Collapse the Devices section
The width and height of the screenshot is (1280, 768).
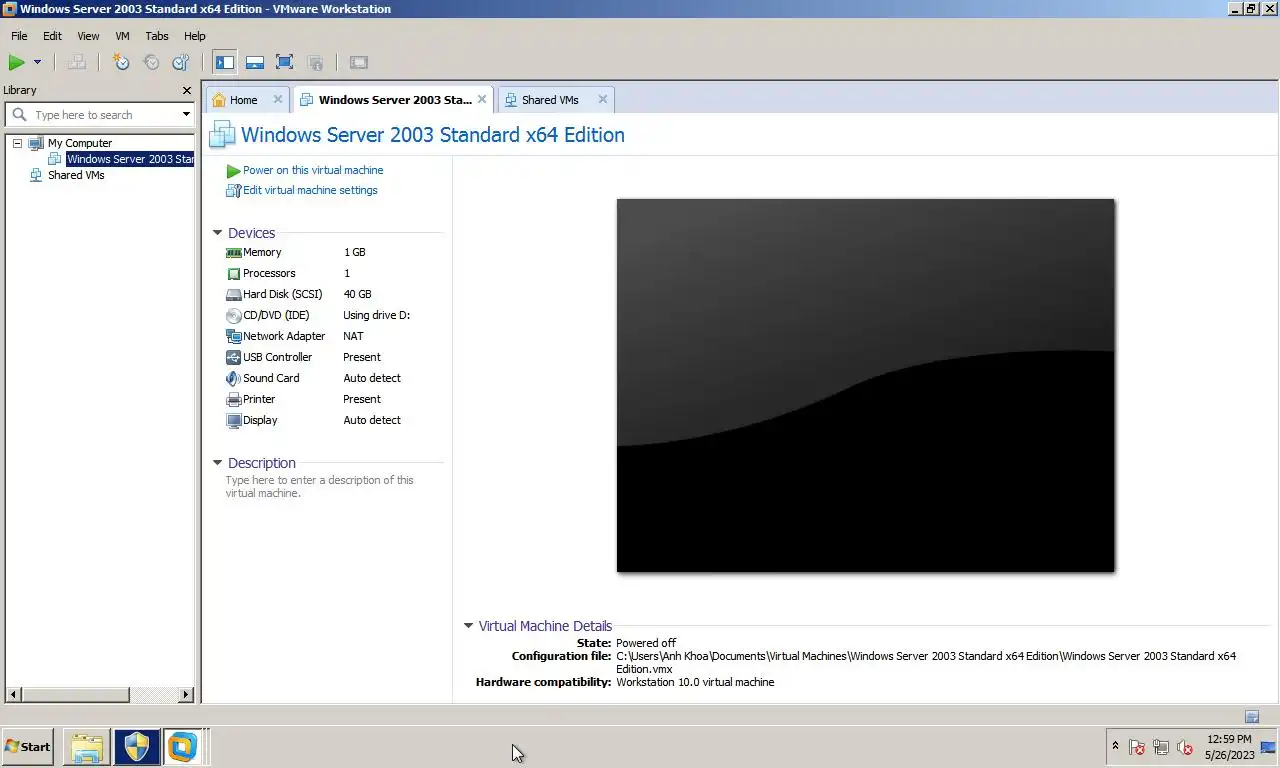coord(217,233)
